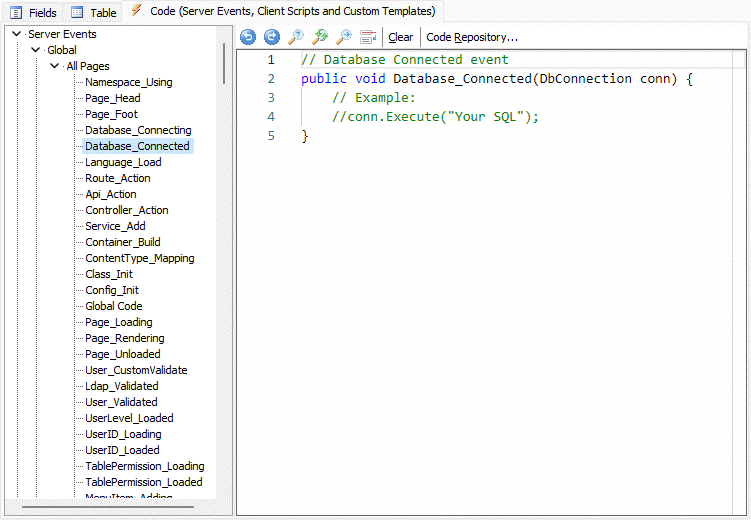Click the Undo icon in code toolbar
Viewport: 751px width, 520px height.
pyautogui.click(x=248, y=37)
